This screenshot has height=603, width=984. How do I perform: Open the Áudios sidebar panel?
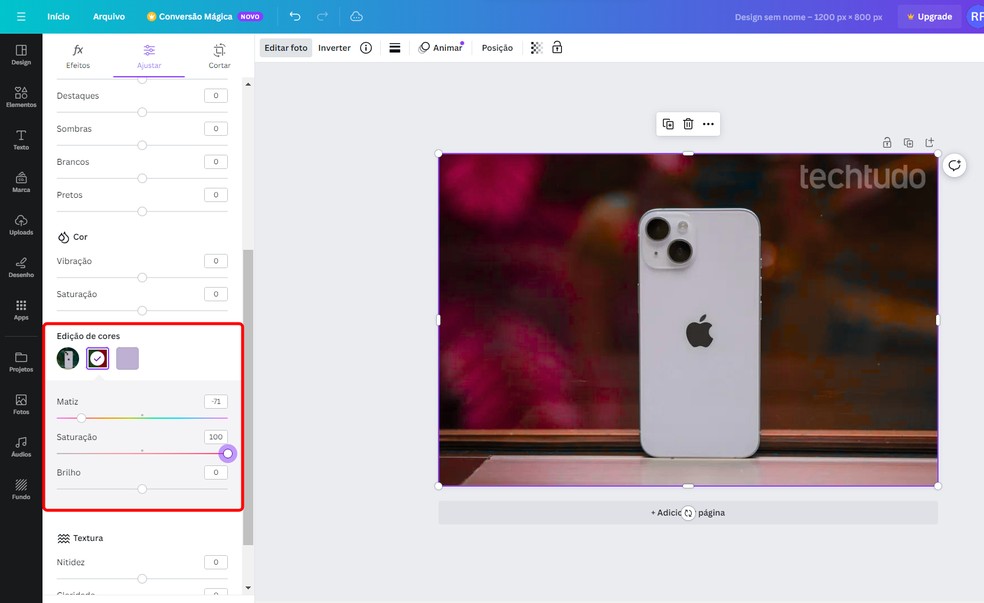tap(21, 447)
